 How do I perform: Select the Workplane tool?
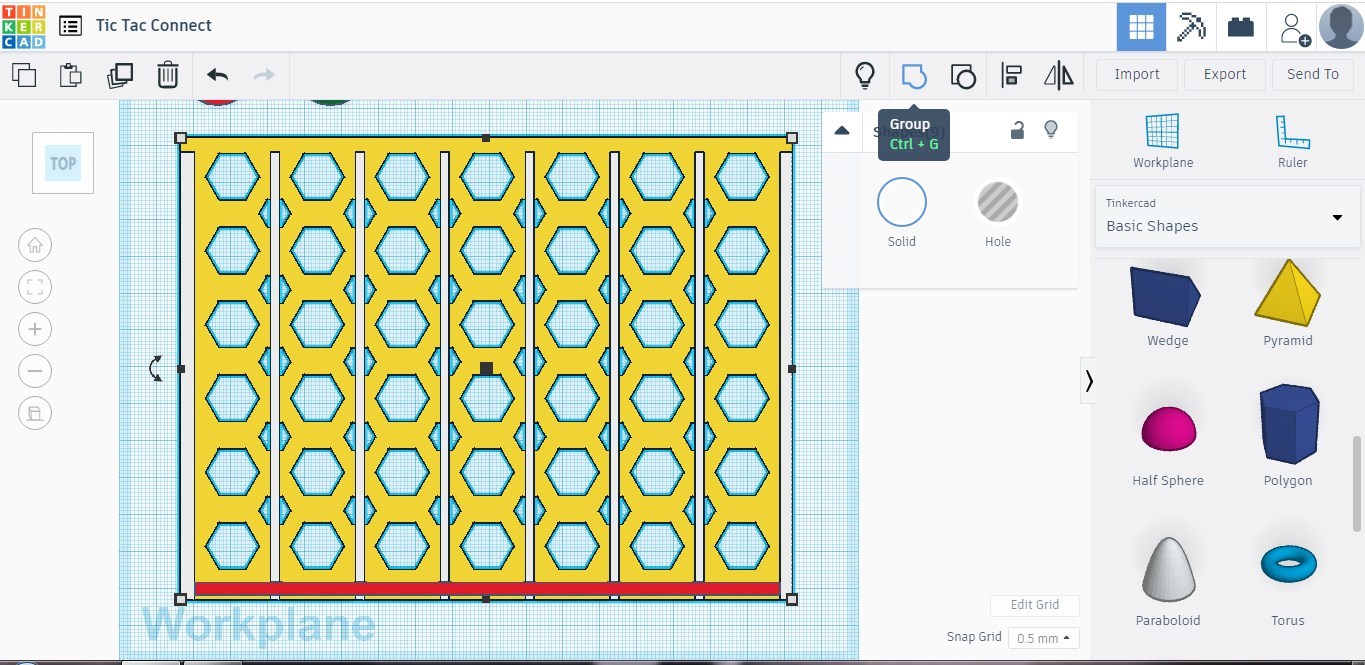click(1163, 140)
